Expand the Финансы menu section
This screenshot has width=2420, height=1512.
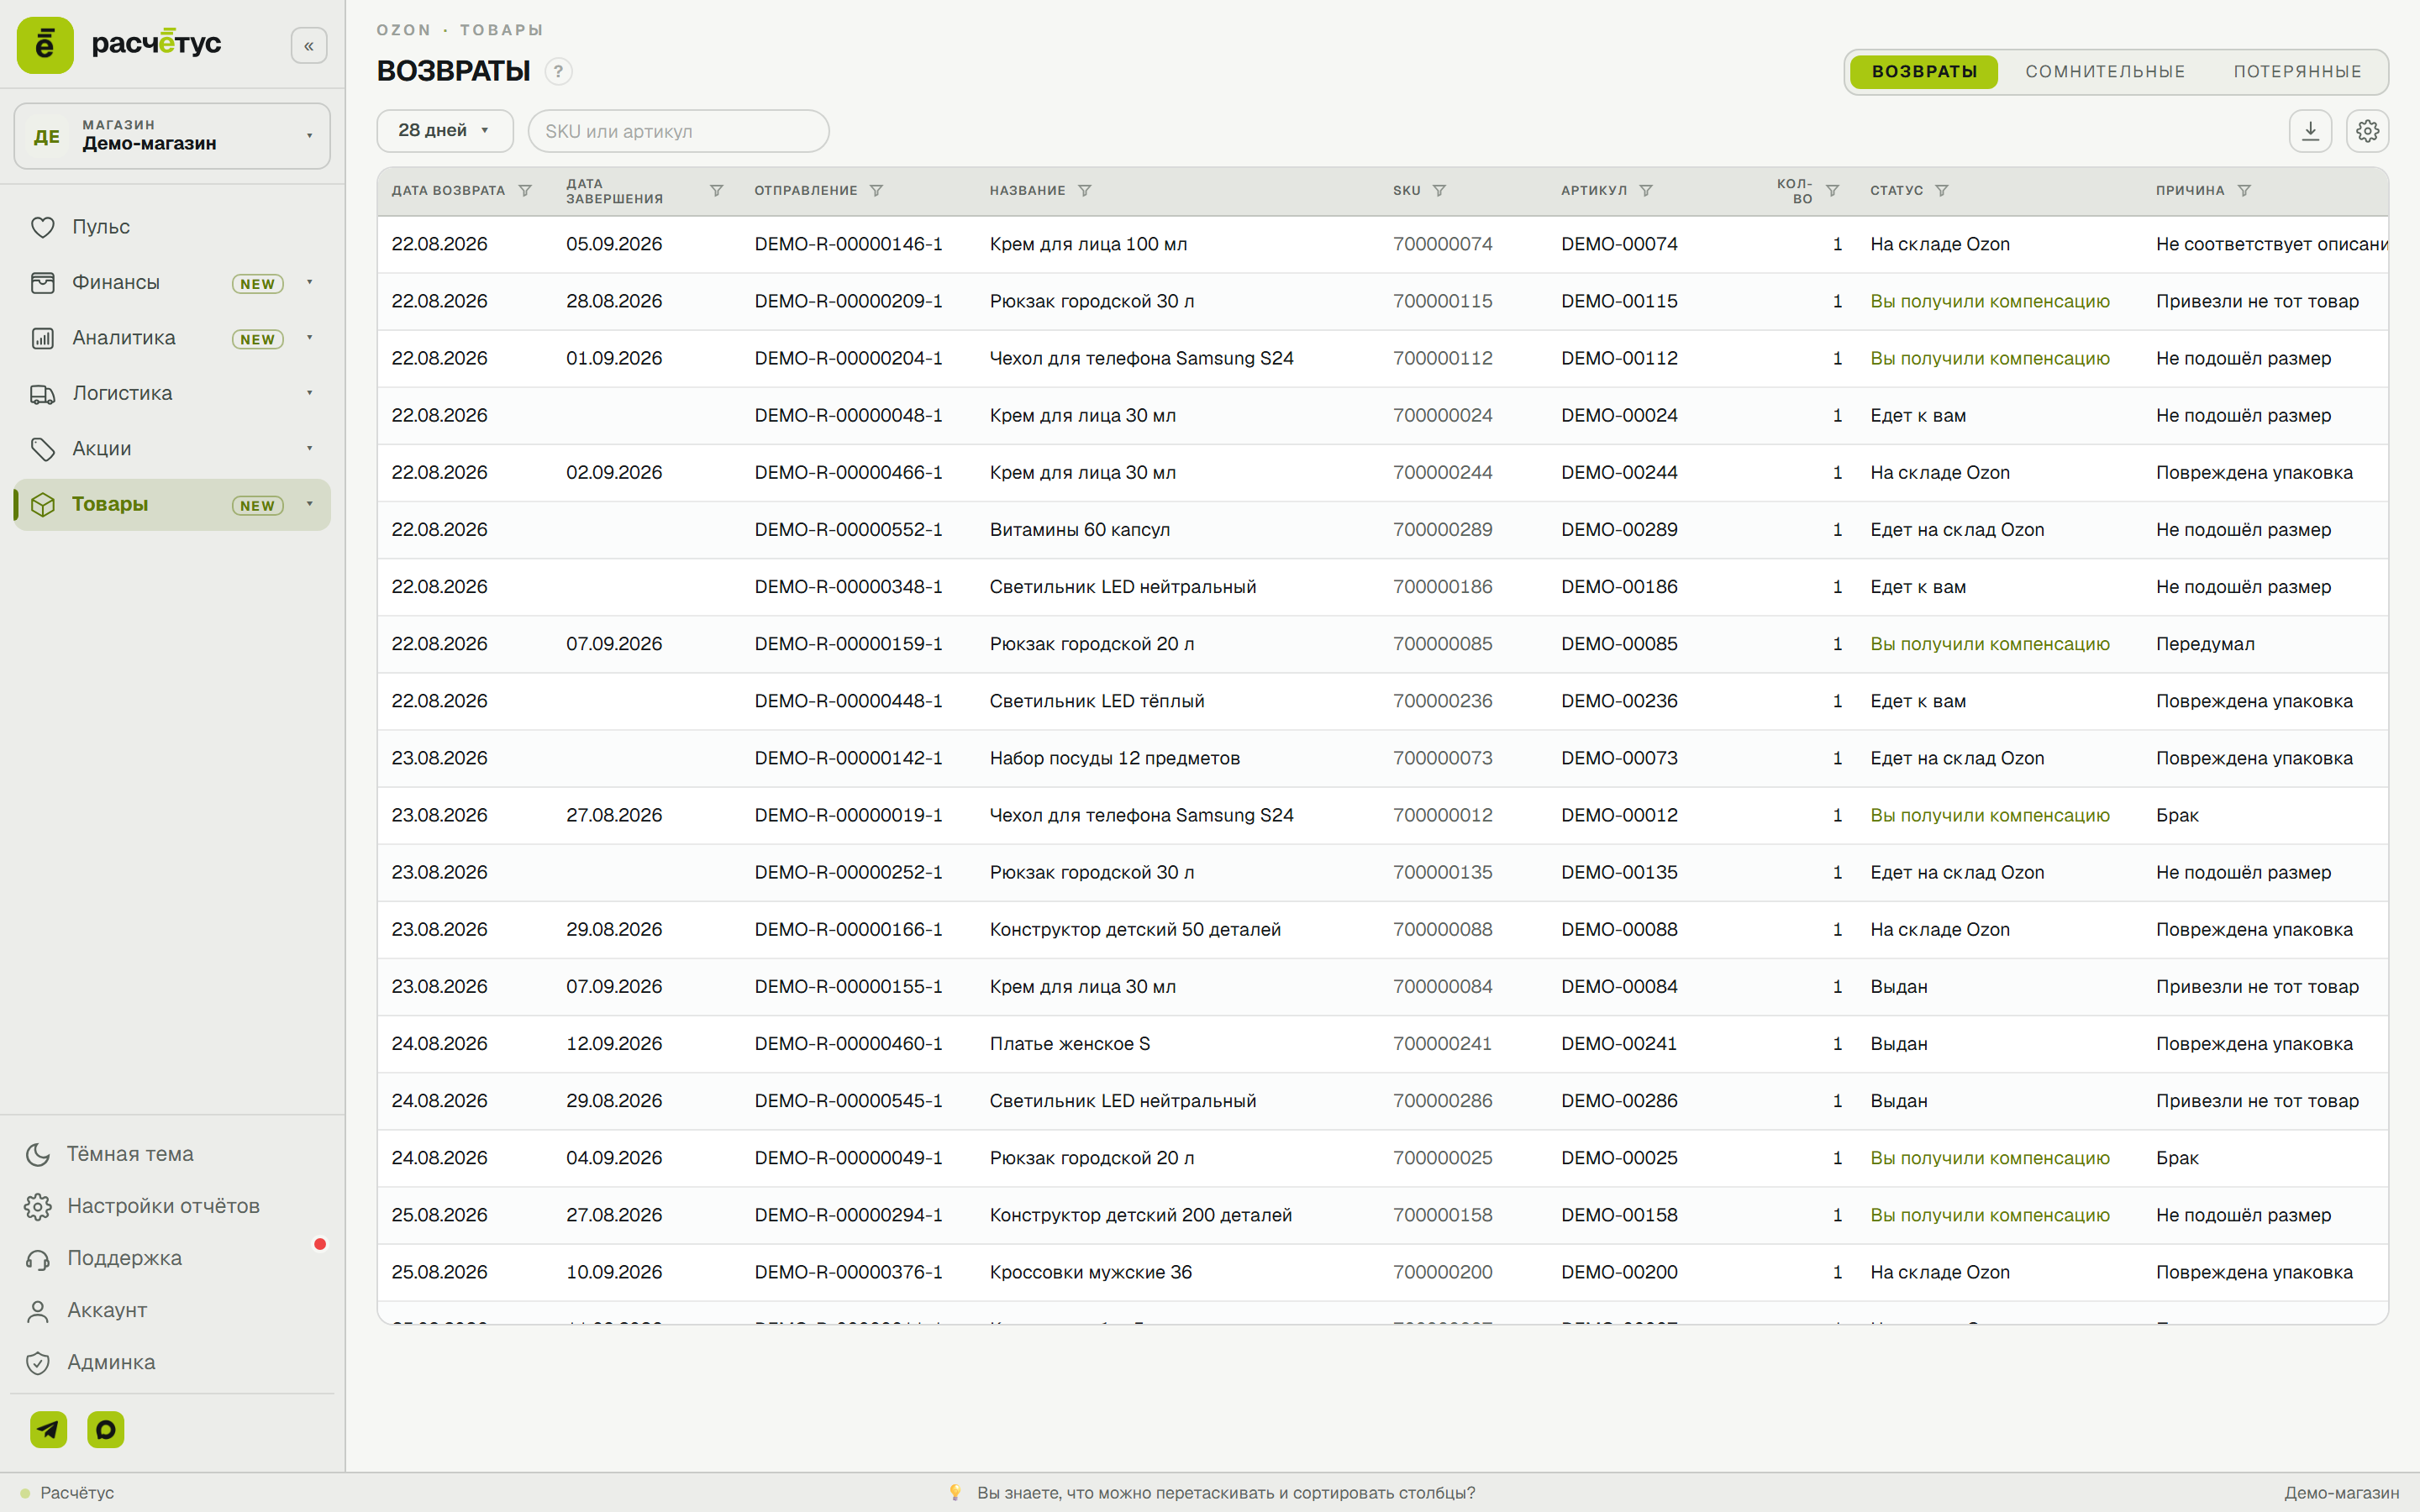(172, 283)
